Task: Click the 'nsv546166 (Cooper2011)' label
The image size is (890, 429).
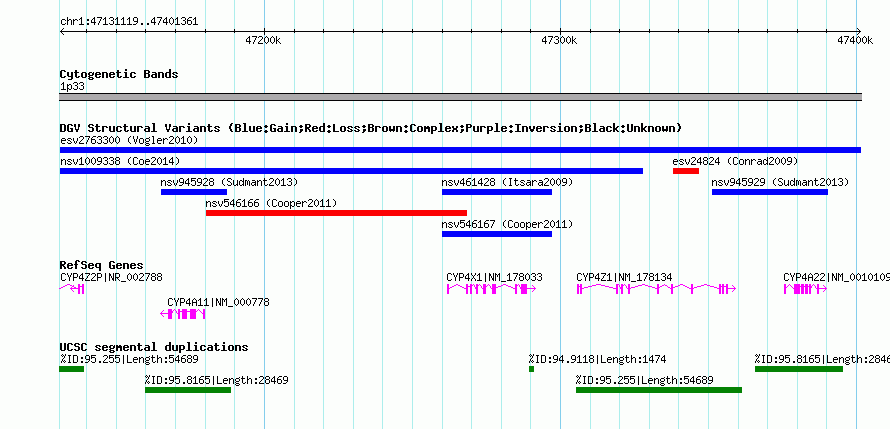Action: 271,203
